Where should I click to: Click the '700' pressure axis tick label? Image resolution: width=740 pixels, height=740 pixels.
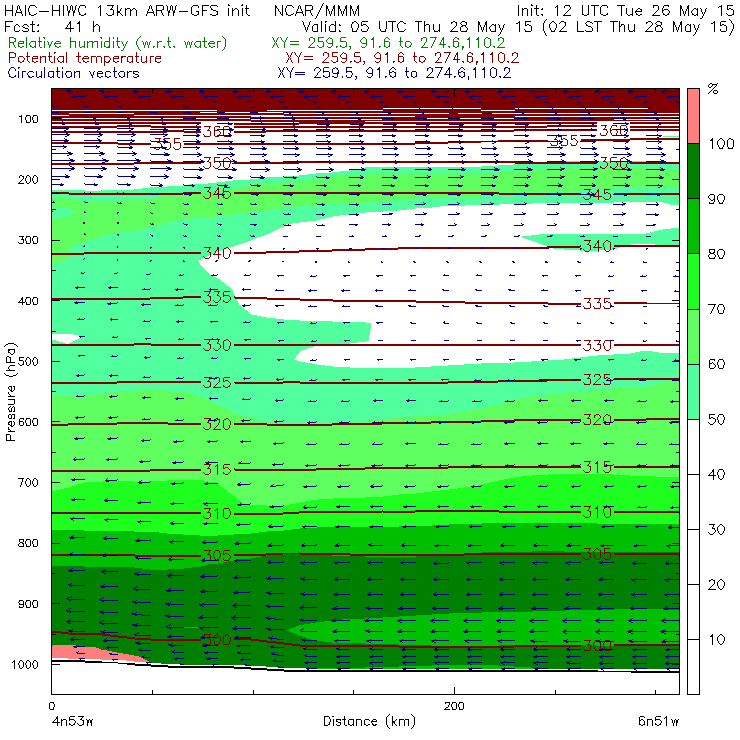(x=28, y=483)
